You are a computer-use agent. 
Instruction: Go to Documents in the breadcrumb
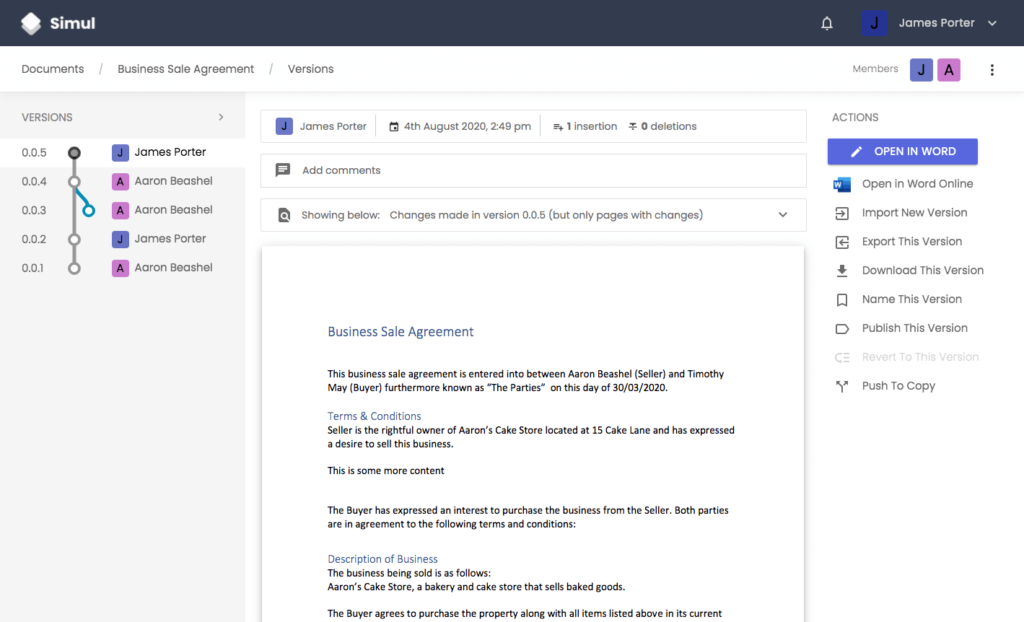pyautogui.click(x=52, y=69)
